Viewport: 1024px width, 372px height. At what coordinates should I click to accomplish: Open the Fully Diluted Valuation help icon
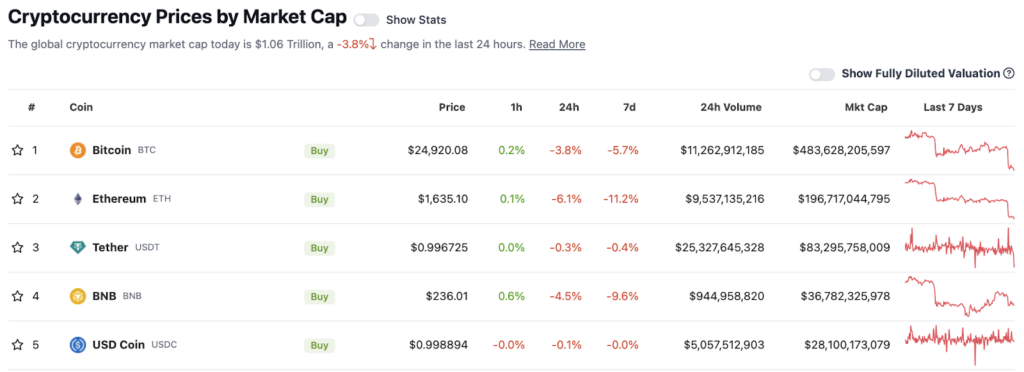point(1009,74)
